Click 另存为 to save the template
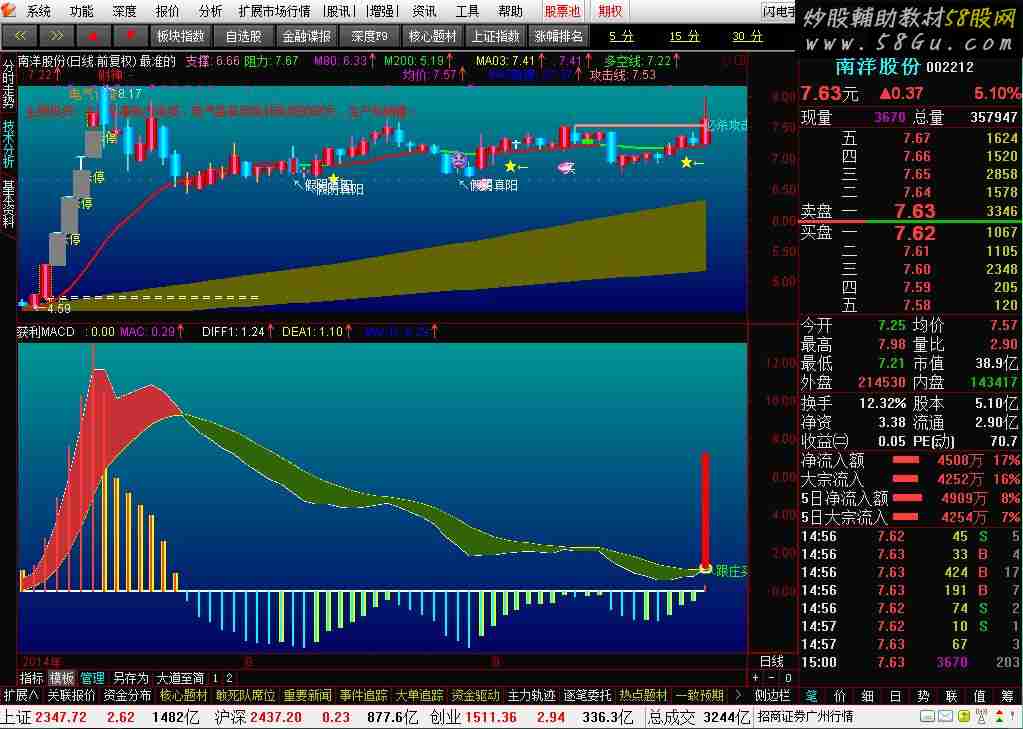The image size is (1023, 729). 130,678
